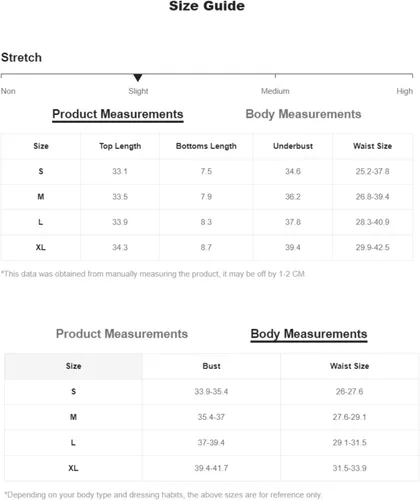This screenshot has width=420, height=500.
Task: Click the Bust column header
Action: (x=211, y=366)
